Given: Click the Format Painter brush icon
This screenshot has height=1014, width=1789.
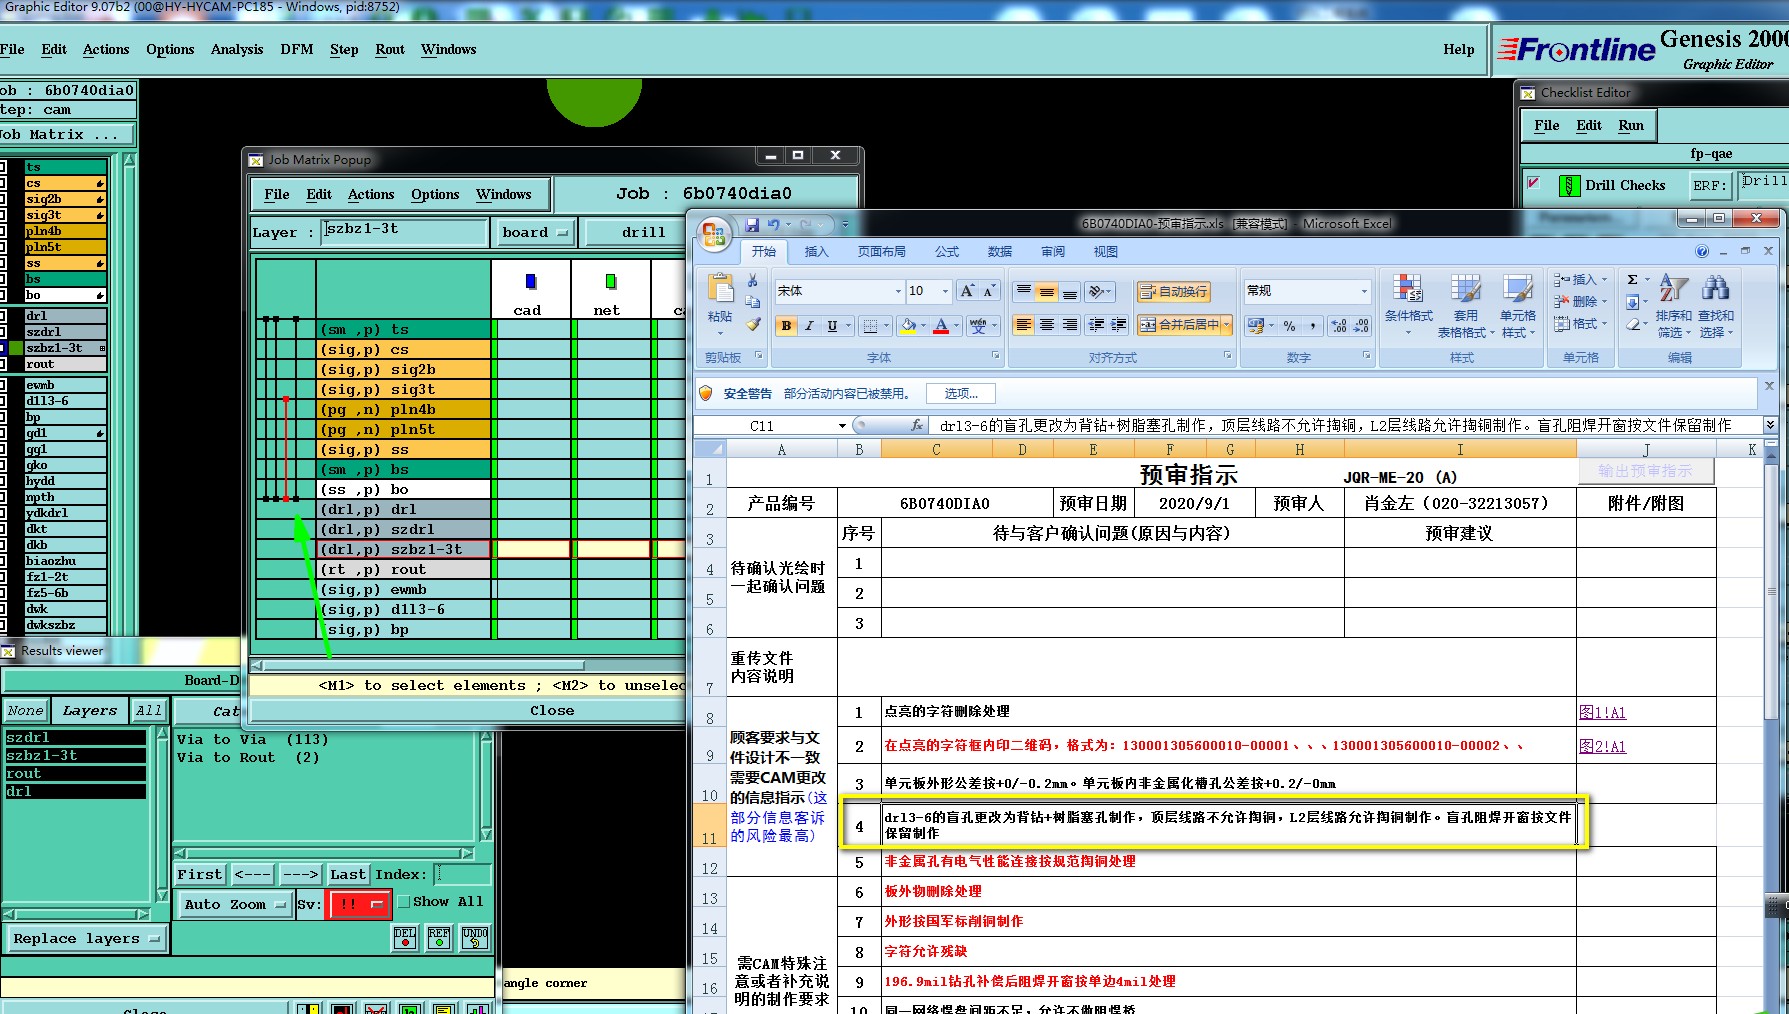Looking at the screenshot, I should (x=753, y=324).
